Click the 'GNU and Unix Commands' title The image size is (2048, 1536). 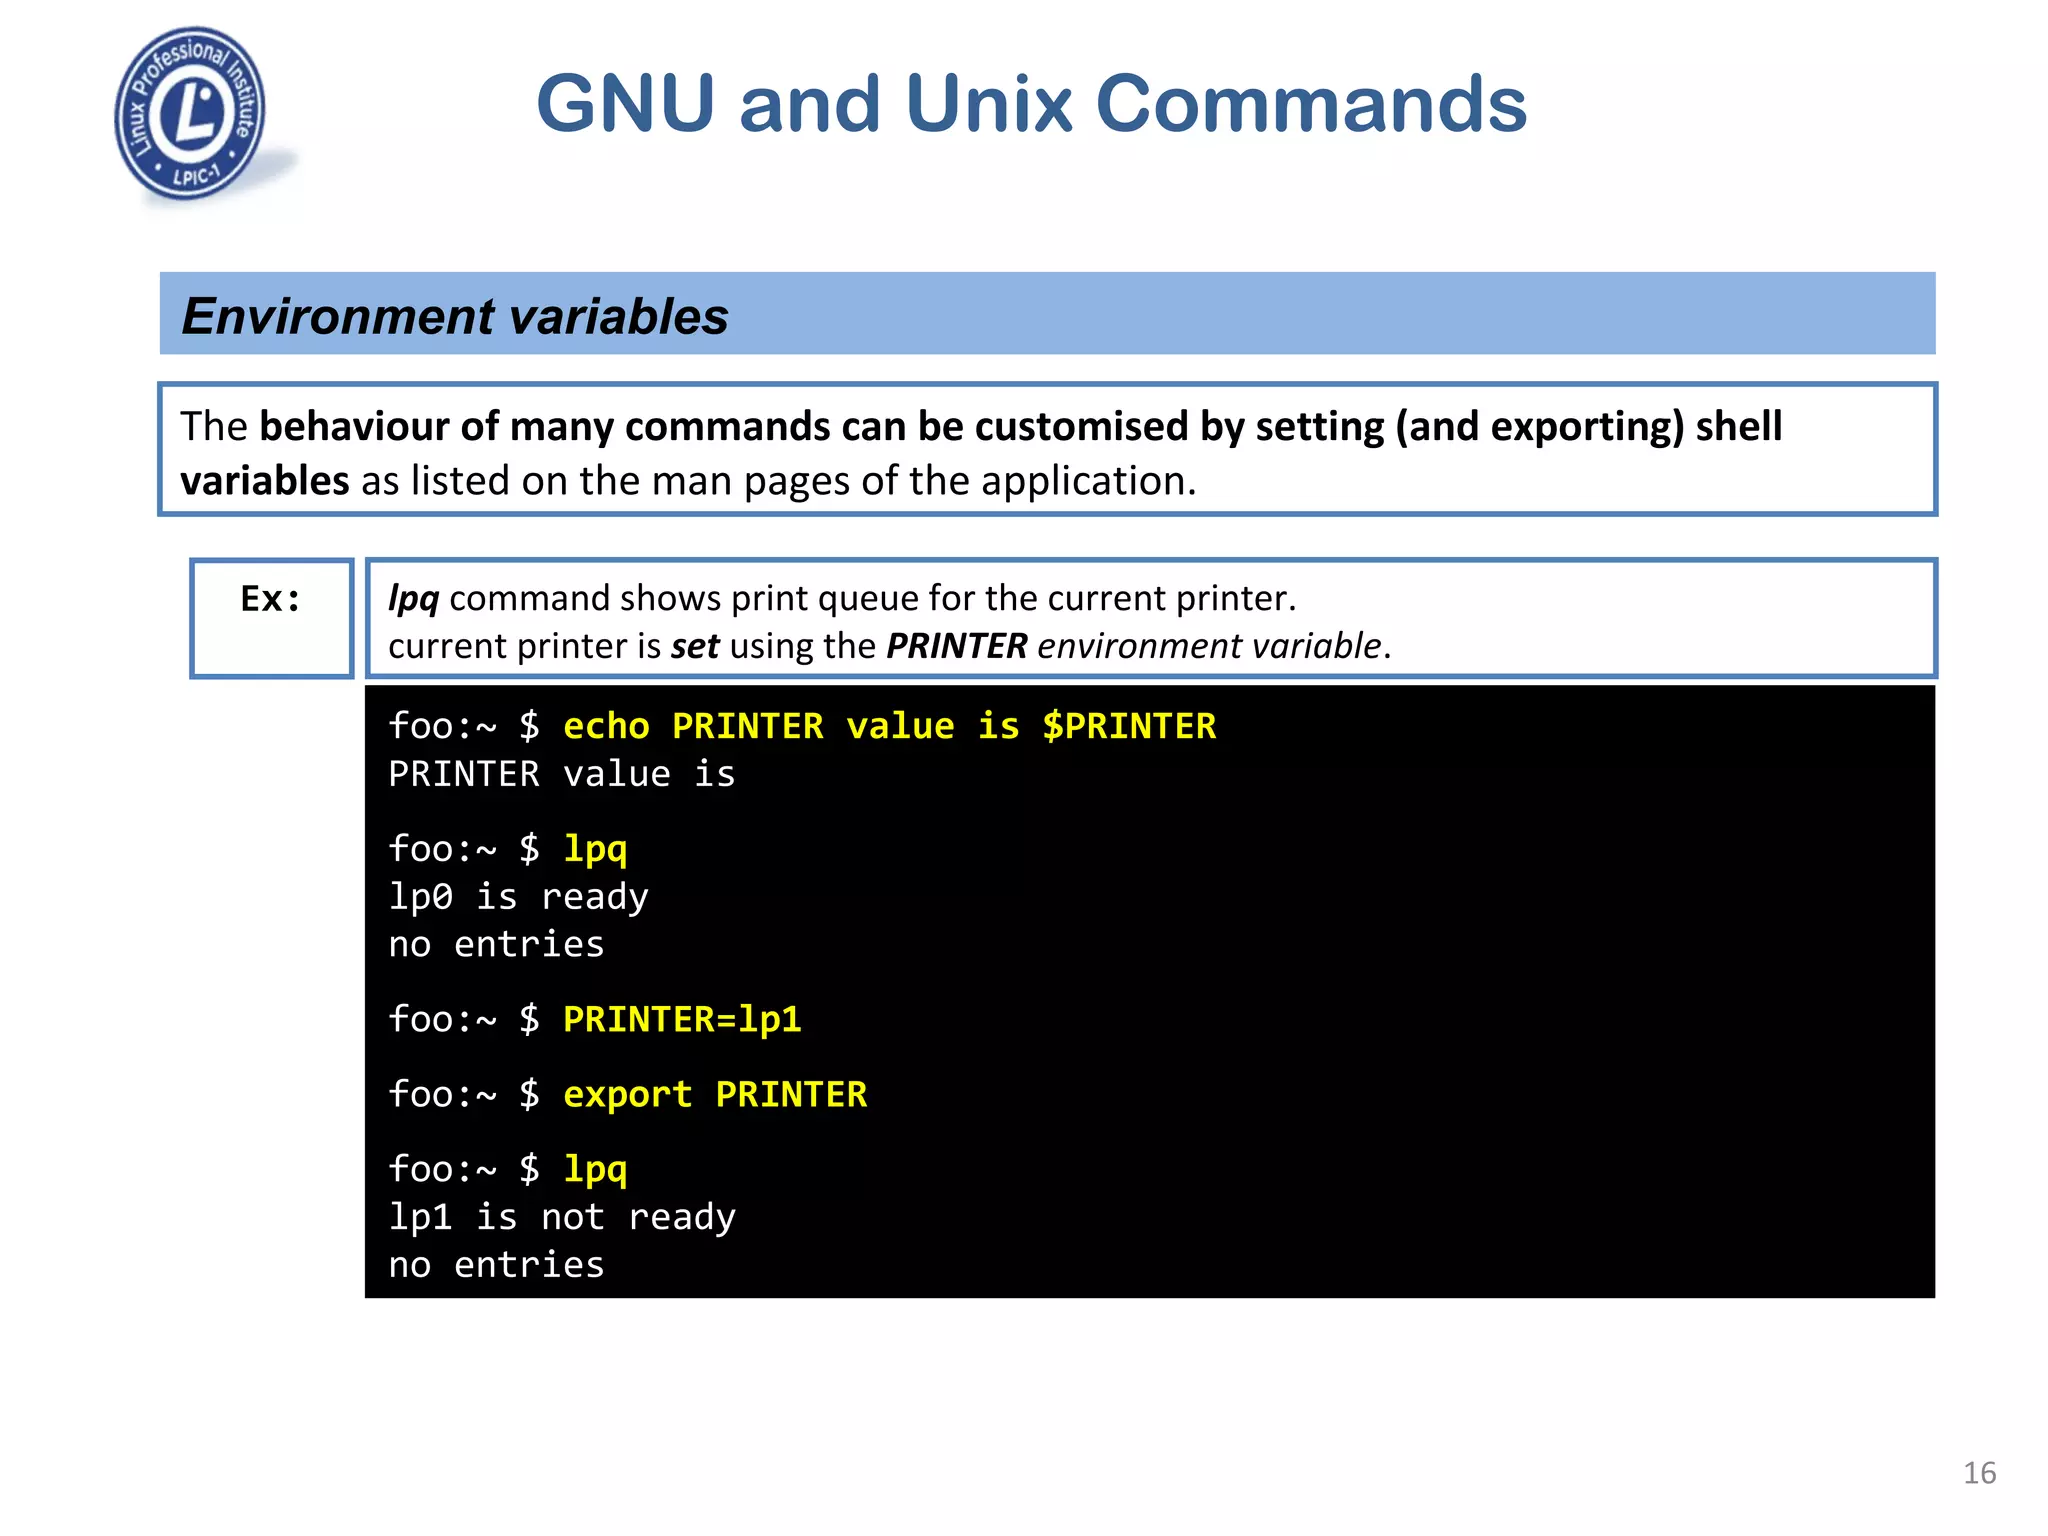[x=1031, y=104]
